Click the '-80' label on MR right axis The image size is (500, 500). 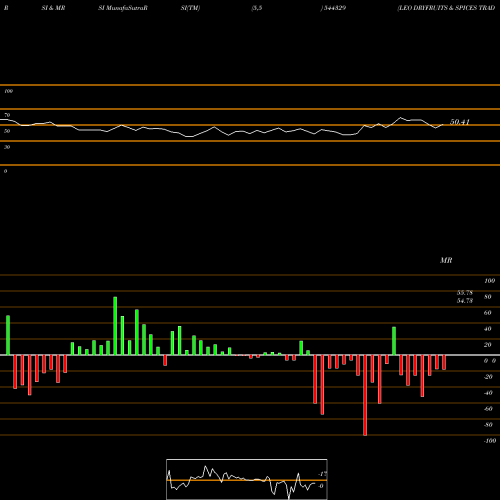pos(488,425)
